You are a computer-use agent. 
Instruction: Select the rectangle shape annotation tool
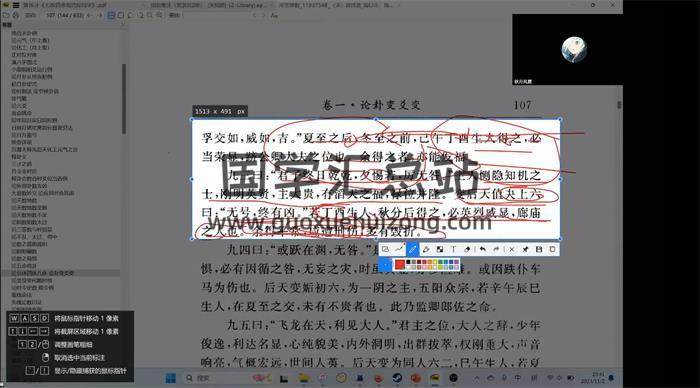point(385,249)
